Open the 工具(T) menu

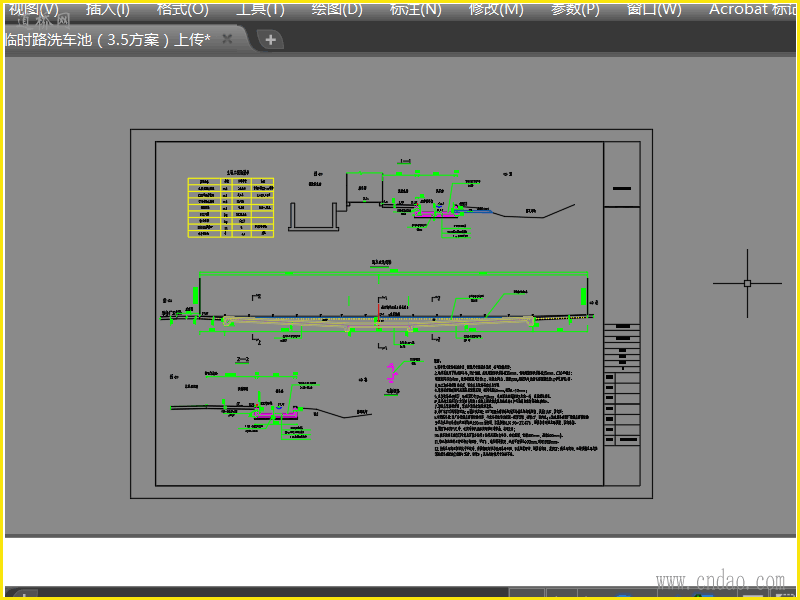pyautogui.click(x=260, y=9)
